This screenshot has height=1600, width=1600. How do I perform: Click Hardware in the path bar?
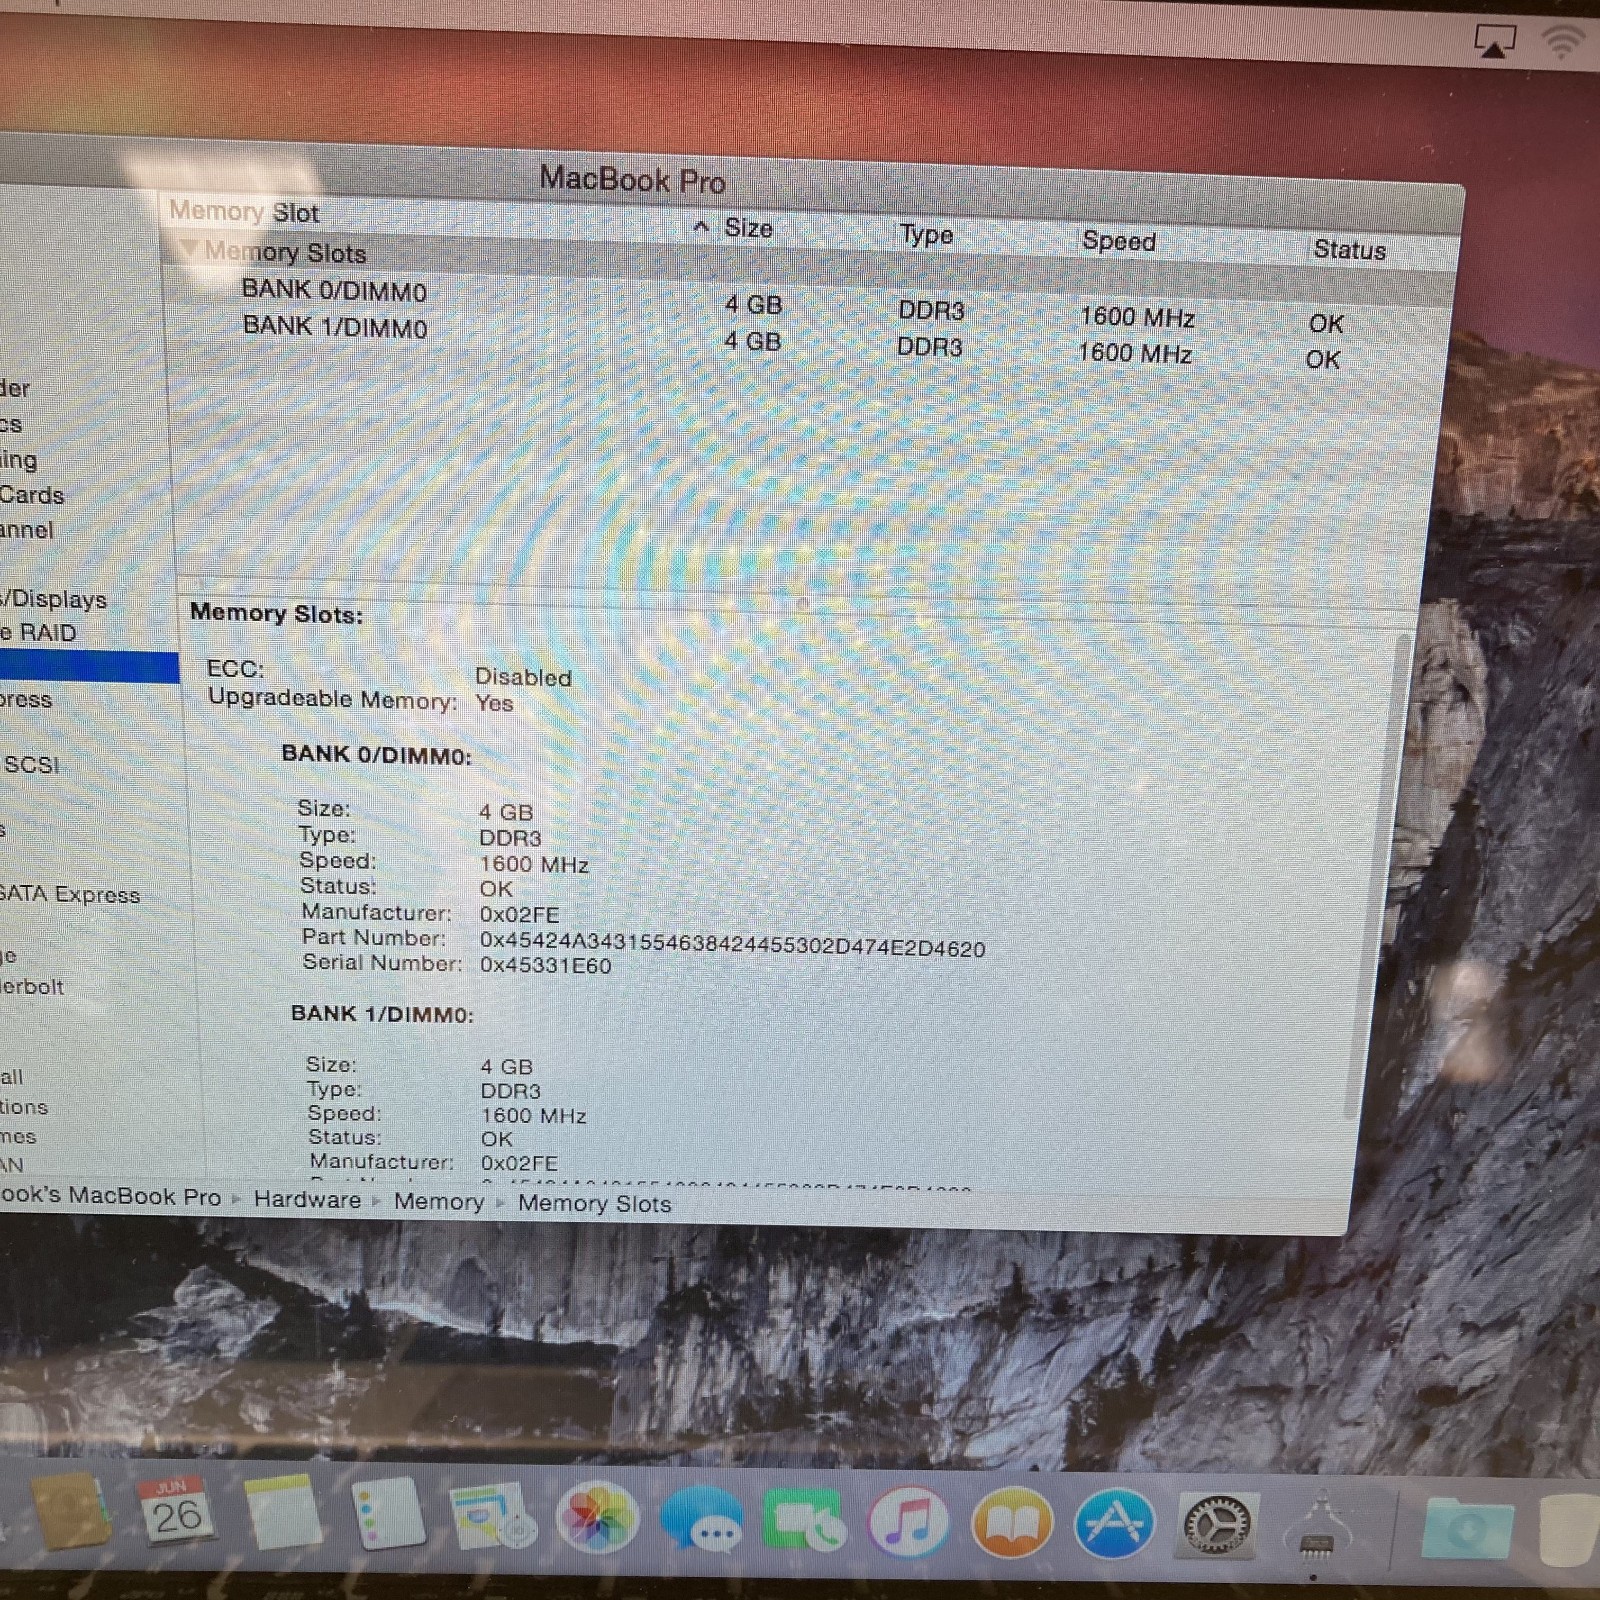[x=307, y=1199]
